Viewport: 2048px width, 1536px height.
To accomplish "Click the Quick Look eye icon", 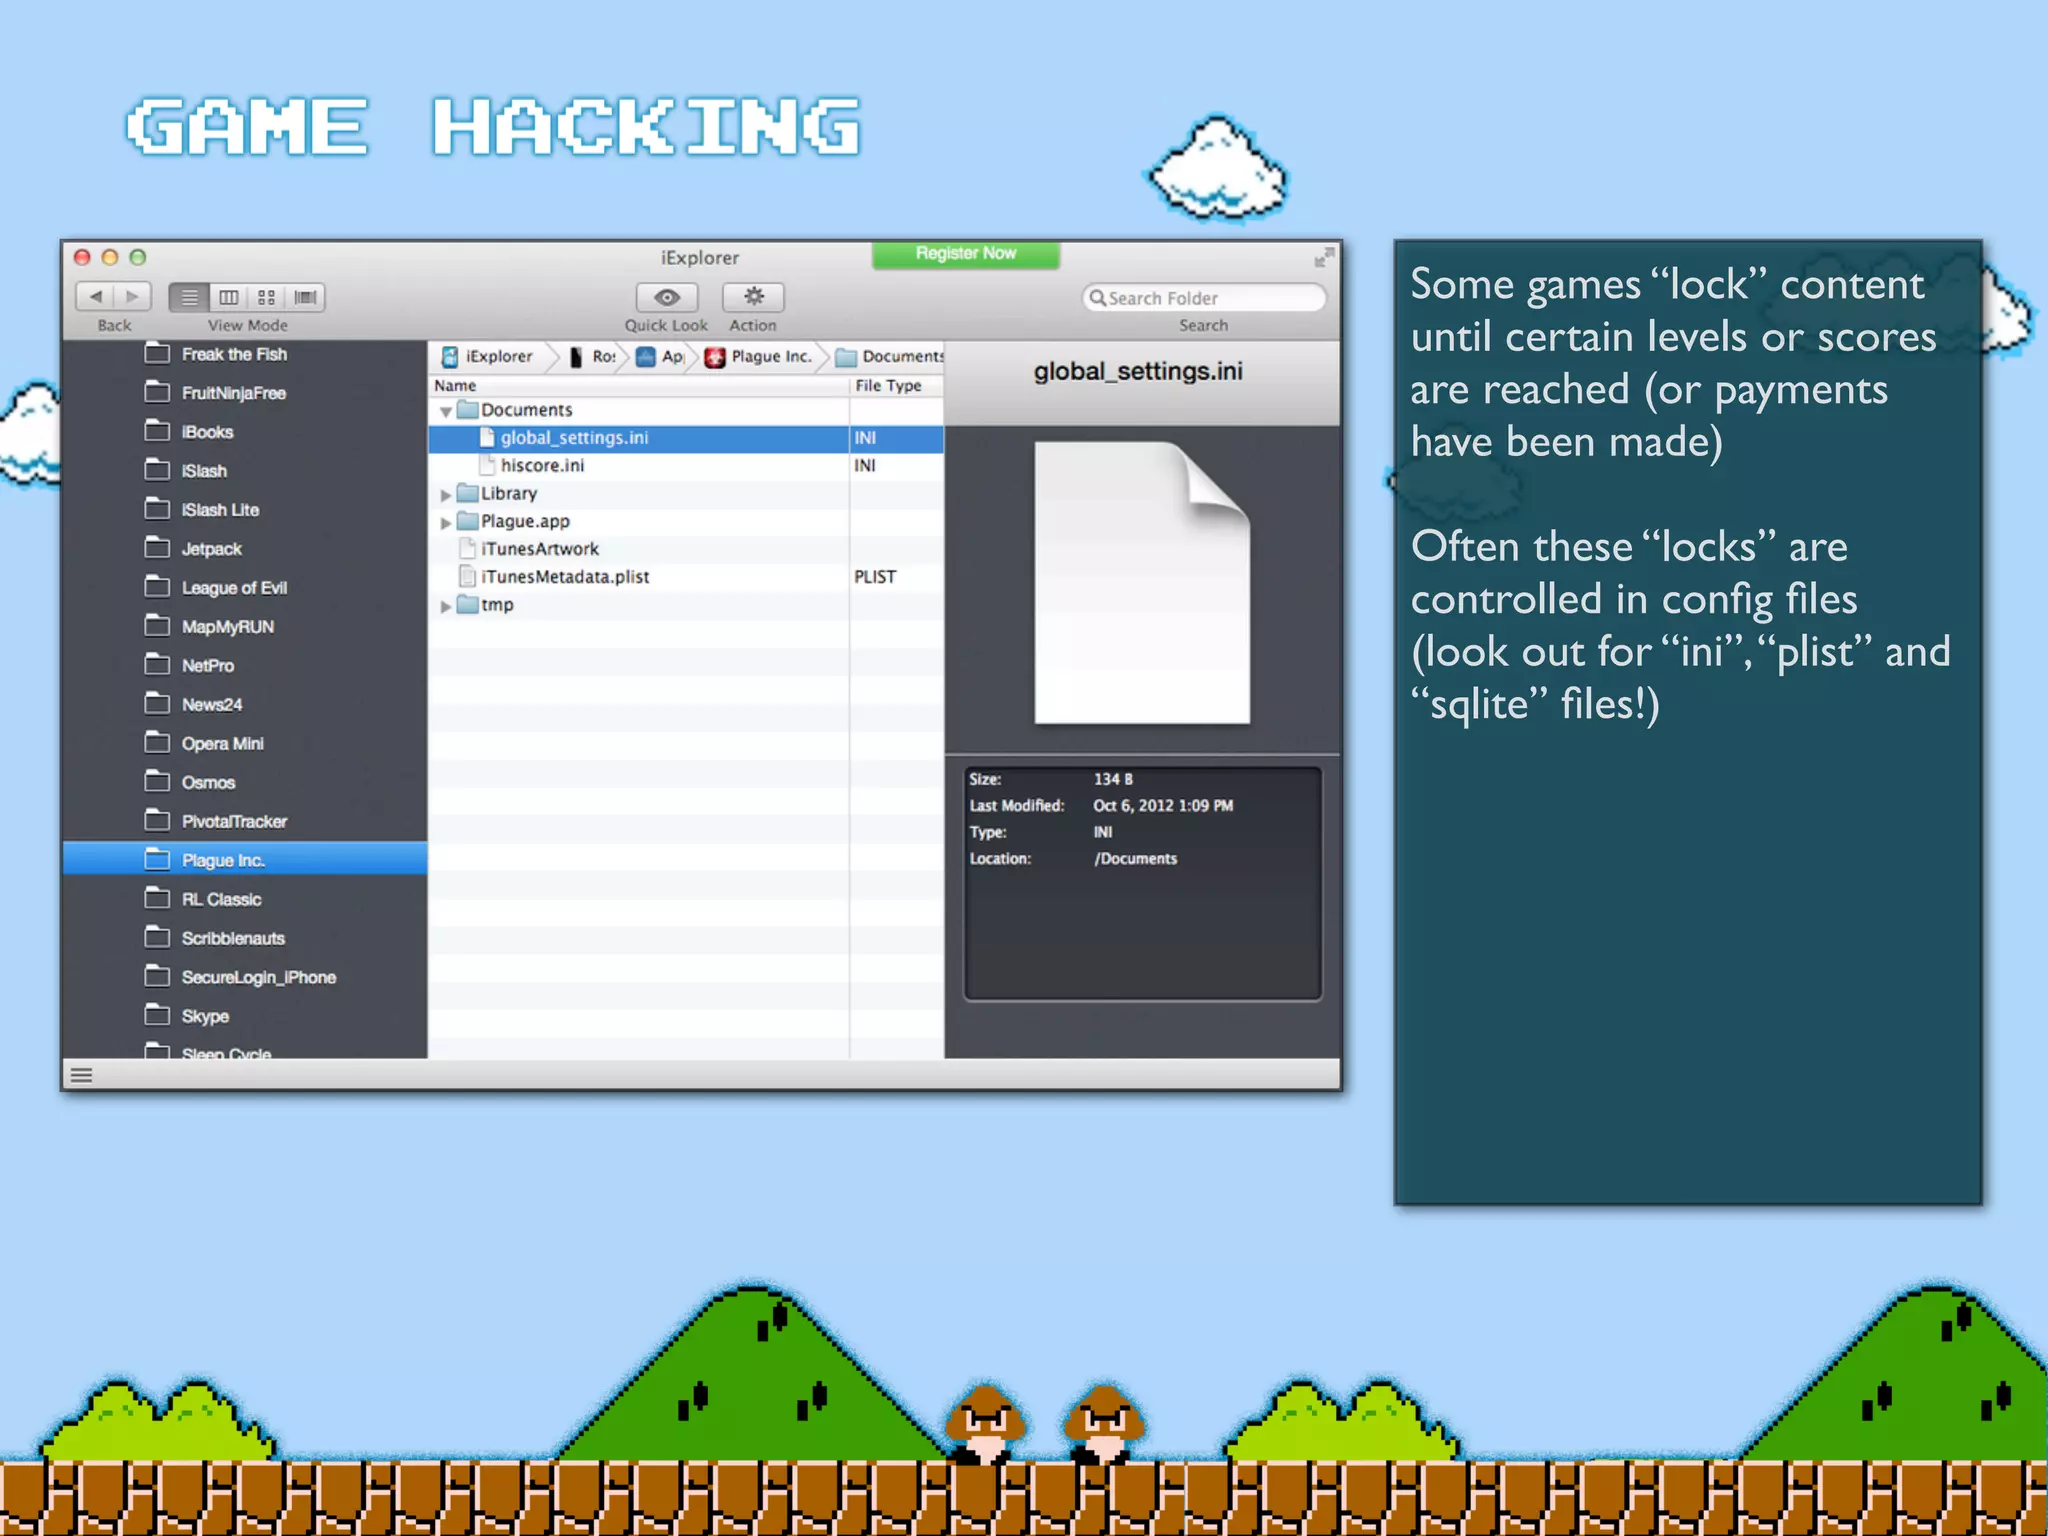I will pyautogui.click(x=666, y=297).
